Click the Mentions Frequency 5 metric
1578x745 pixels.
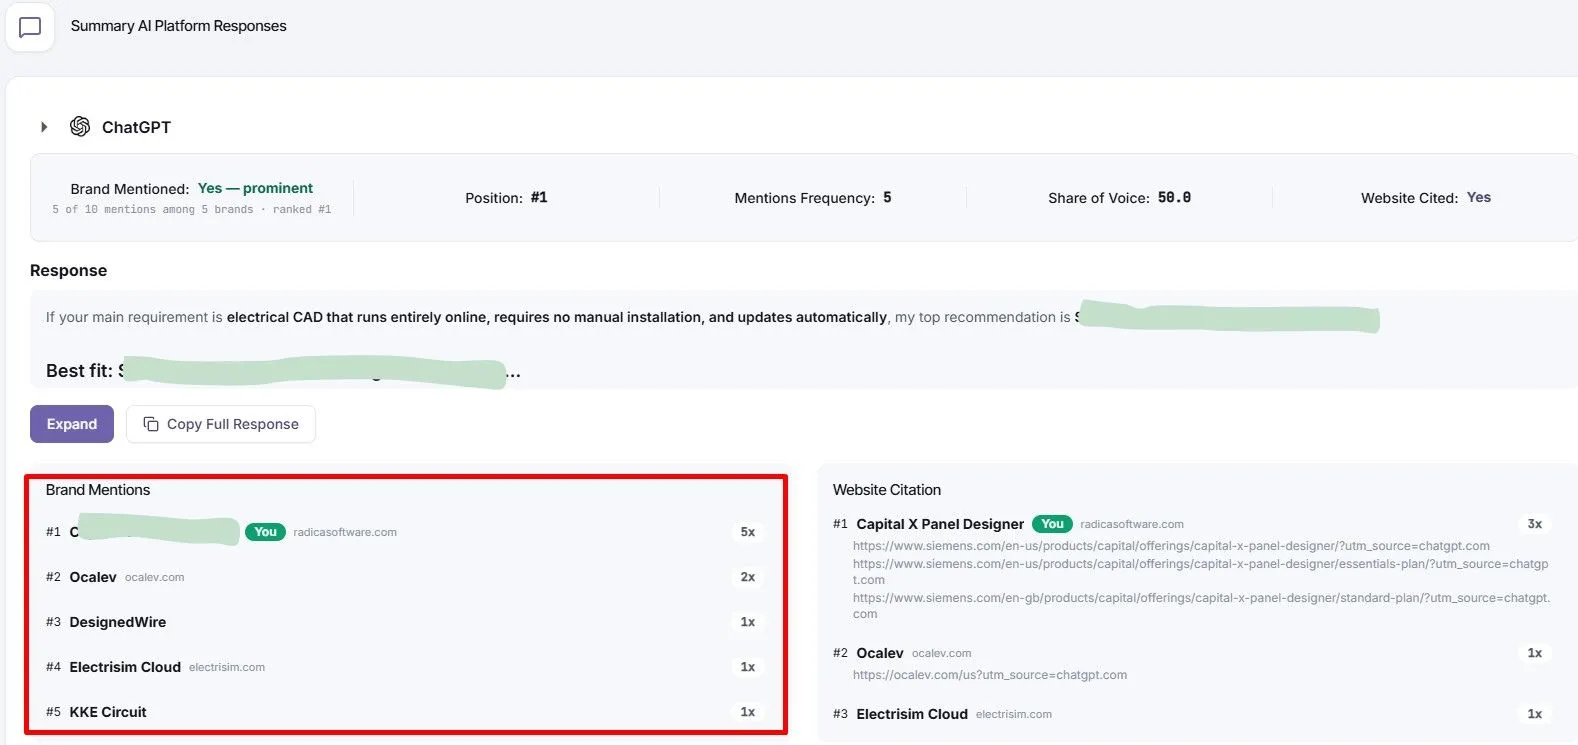813,198
